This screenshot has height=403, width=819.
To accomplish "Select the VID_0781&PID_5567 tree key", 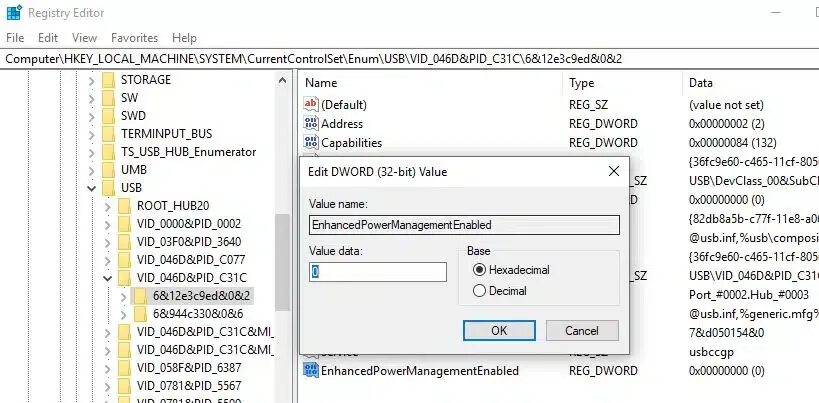I will [189, 386].
